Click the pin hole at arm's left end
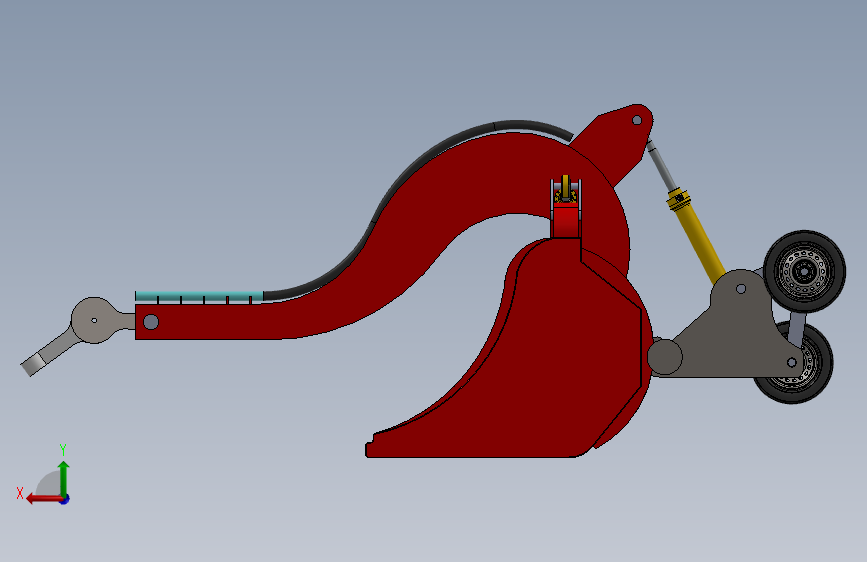 151,322
